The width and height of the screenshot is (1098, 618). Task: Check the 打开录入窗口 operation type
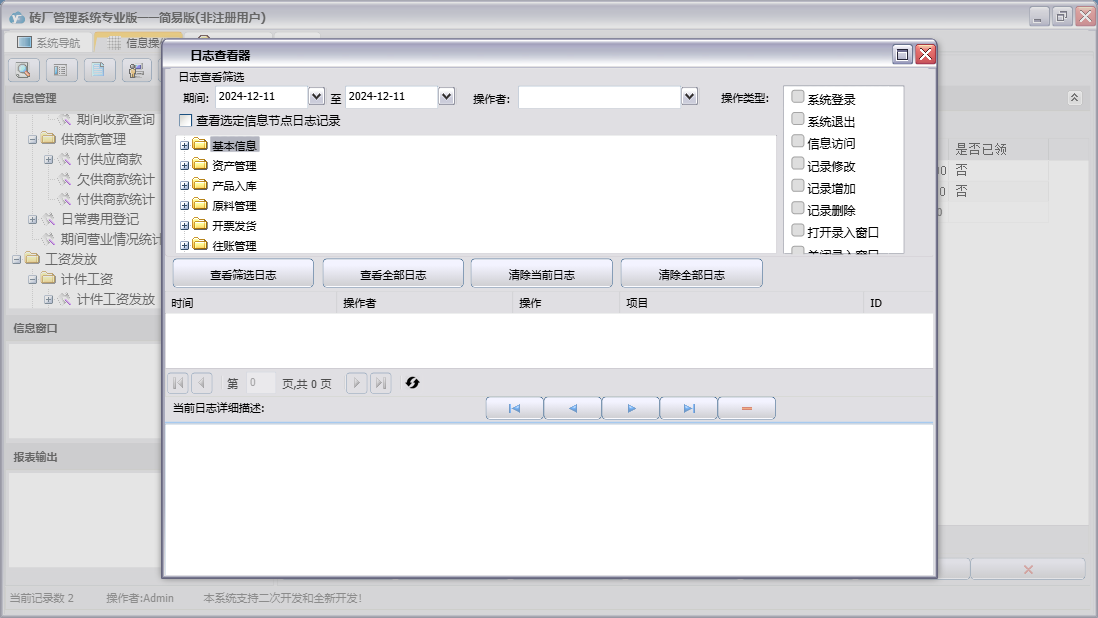click(x=798, y=230)
